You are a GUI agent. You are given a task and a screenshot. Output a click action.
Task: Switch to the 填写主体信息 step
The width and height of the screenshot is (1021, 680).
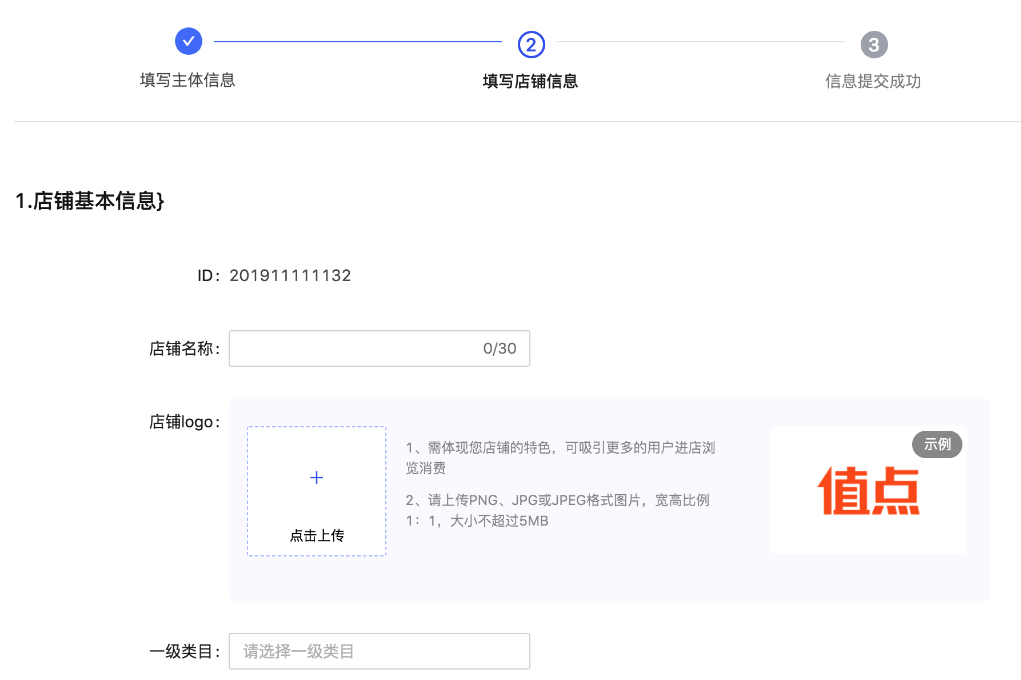point(188,80)
